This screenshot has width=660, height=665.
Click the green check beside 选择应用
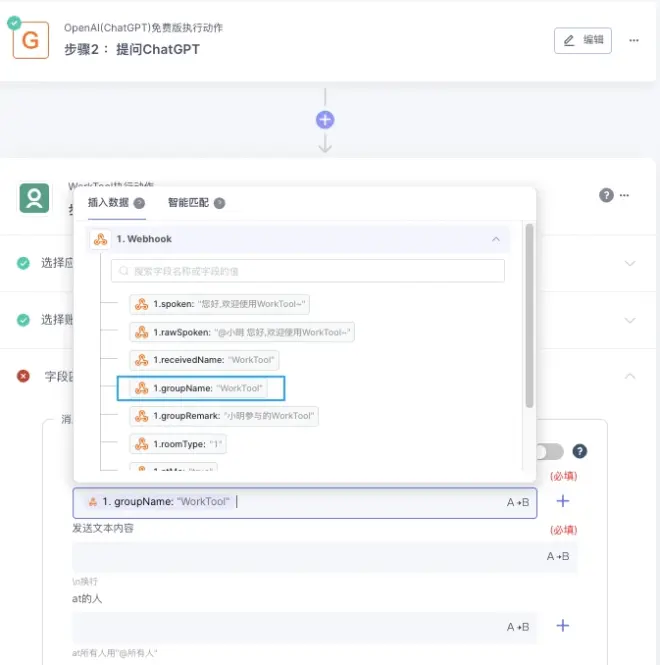pyautogui.click(x=23, y=263)
